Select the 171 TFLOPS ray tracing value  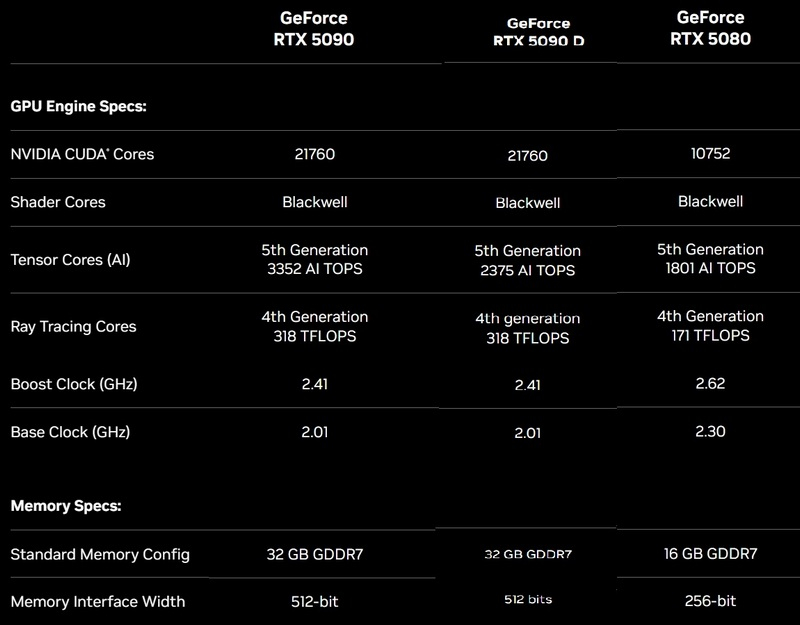tap(710, 336)
